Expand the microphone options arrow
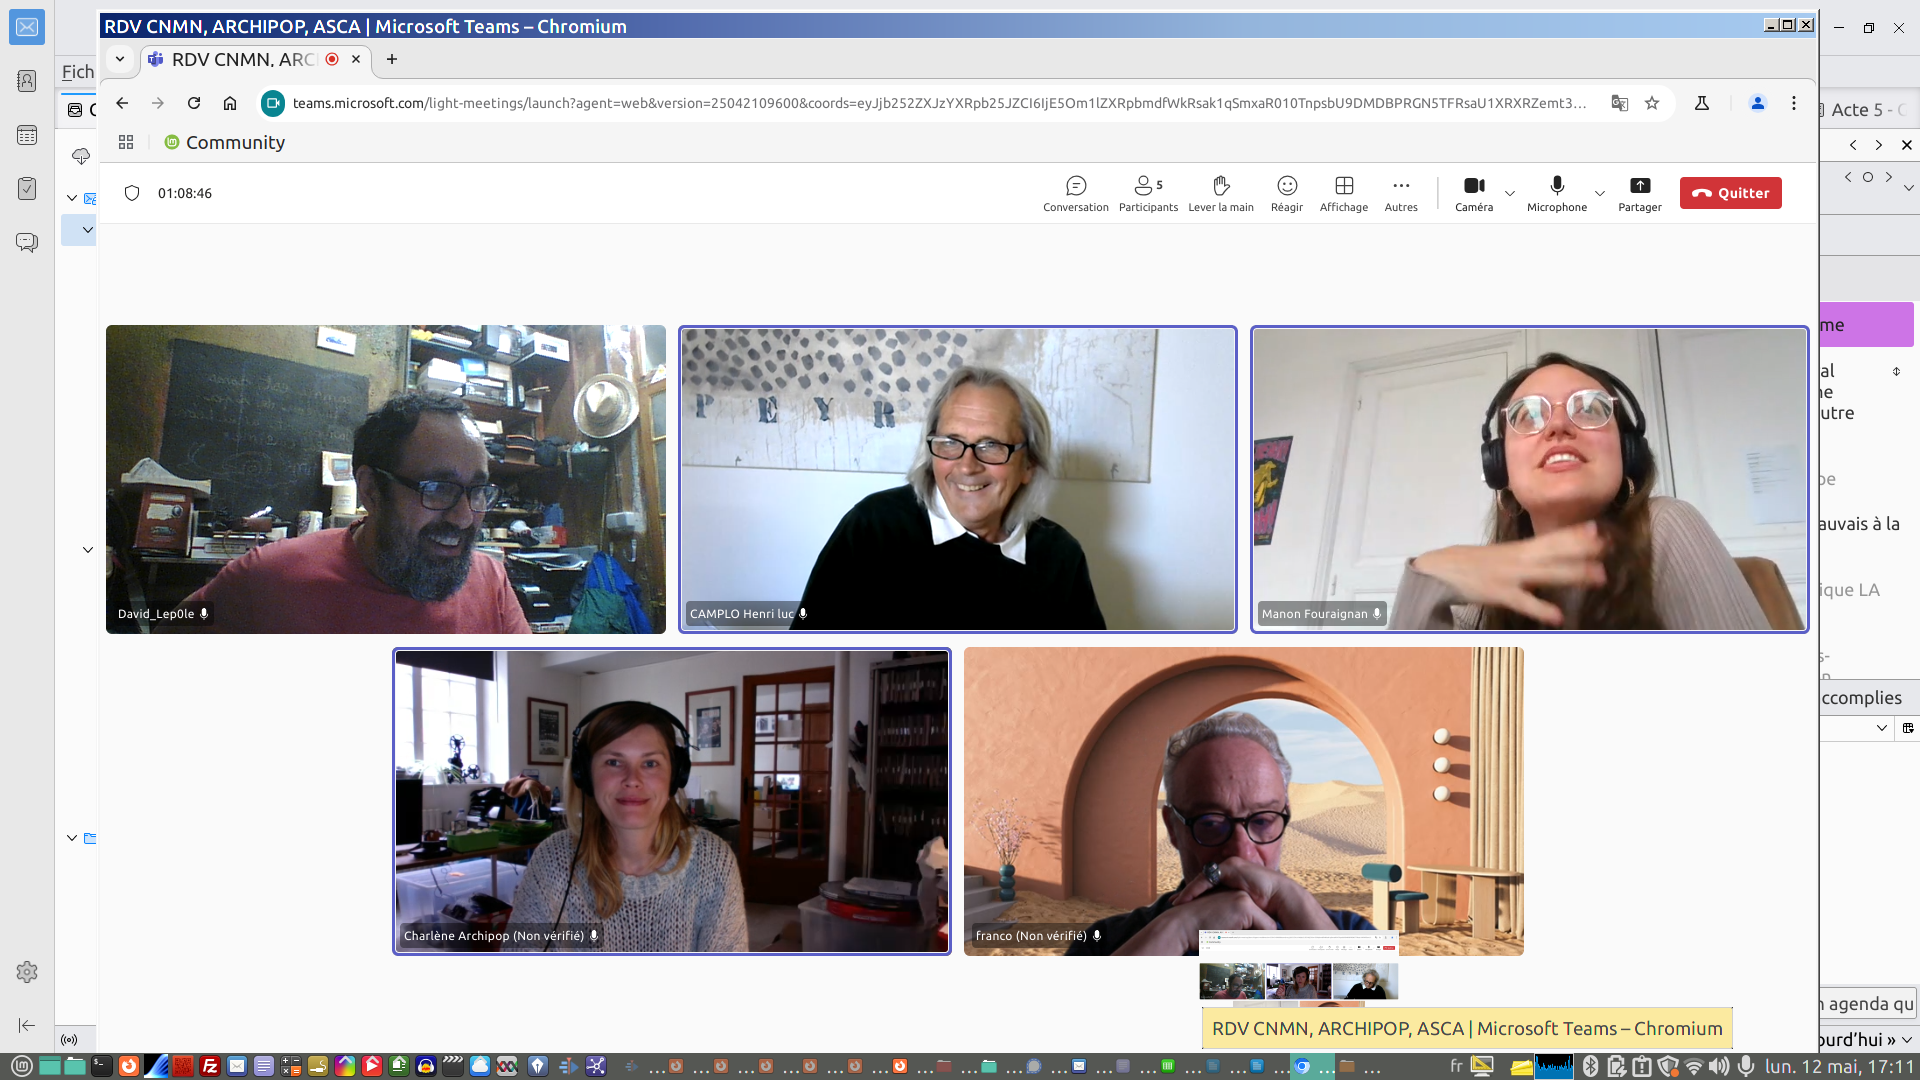The image size is (1920, 1080). click(x=1599, y=193)
